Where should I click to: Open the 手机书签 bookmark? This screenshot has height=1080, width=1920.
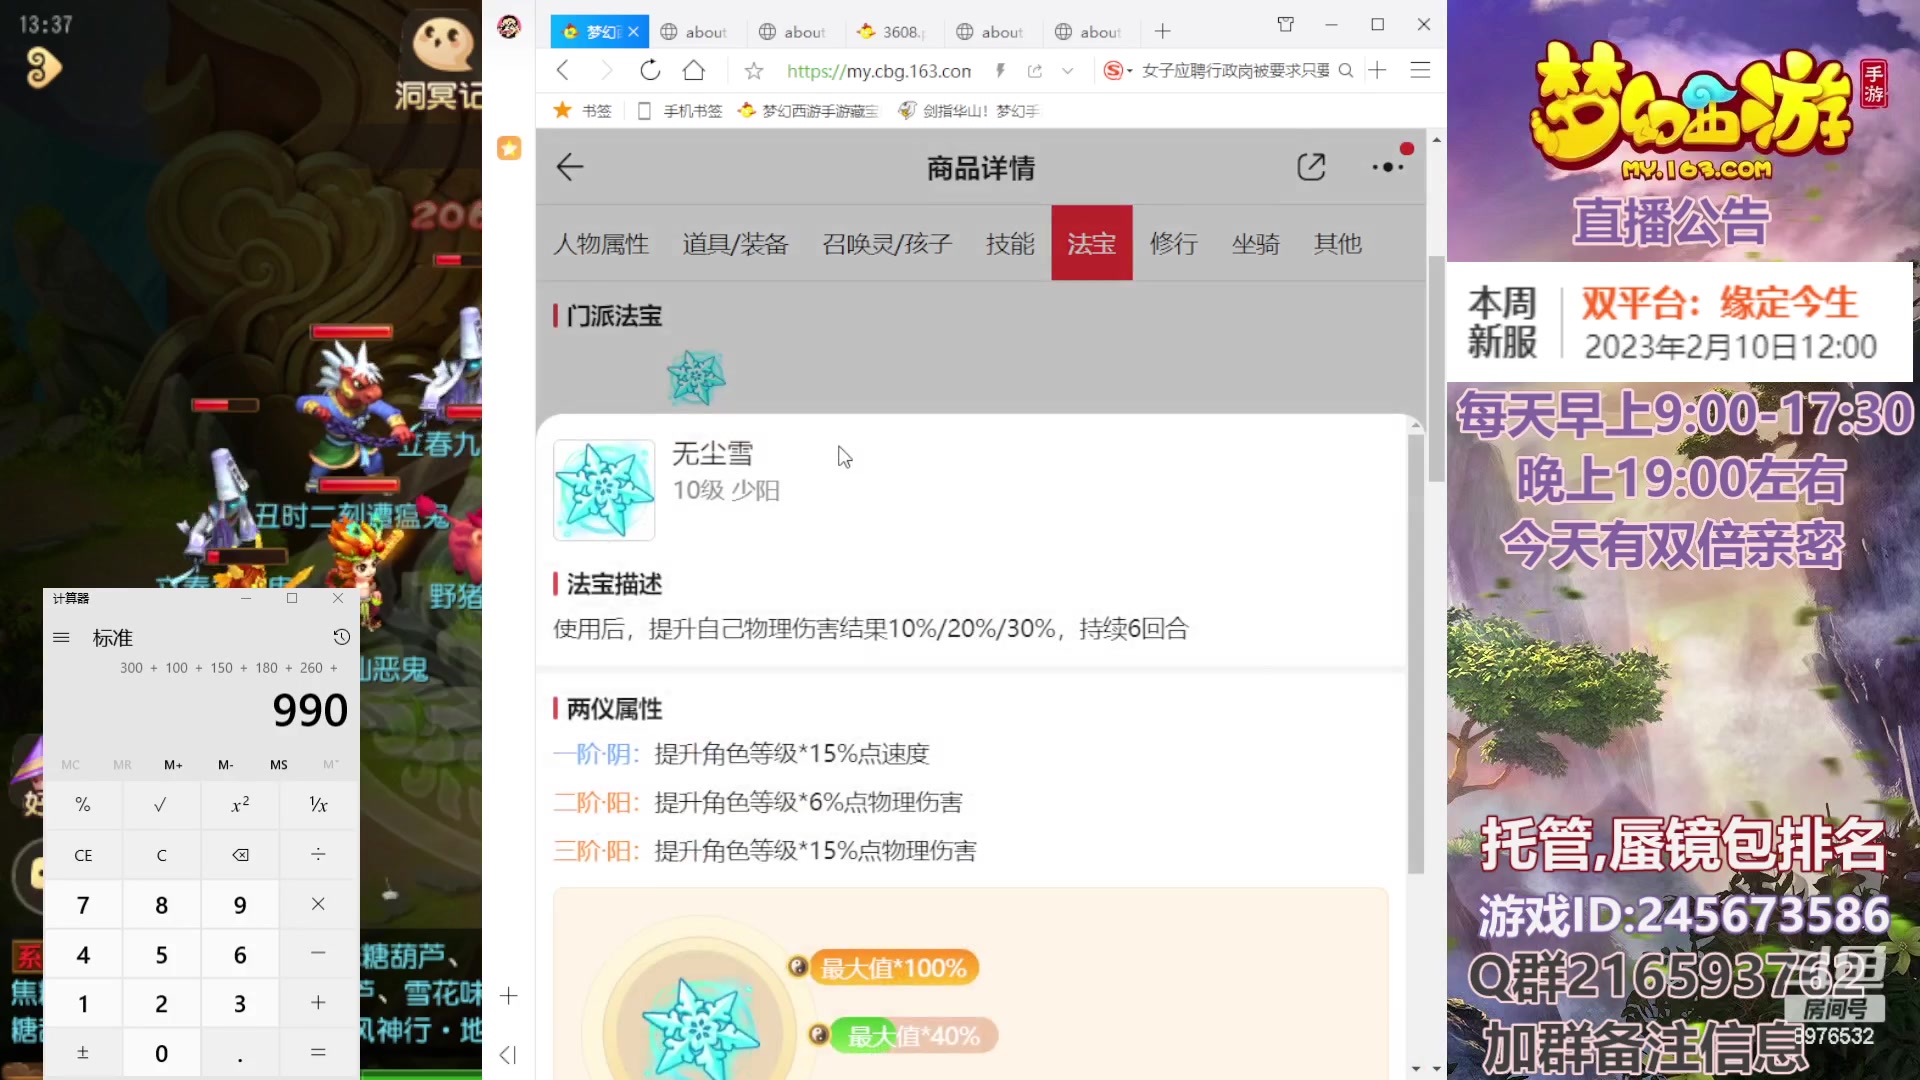680,110
